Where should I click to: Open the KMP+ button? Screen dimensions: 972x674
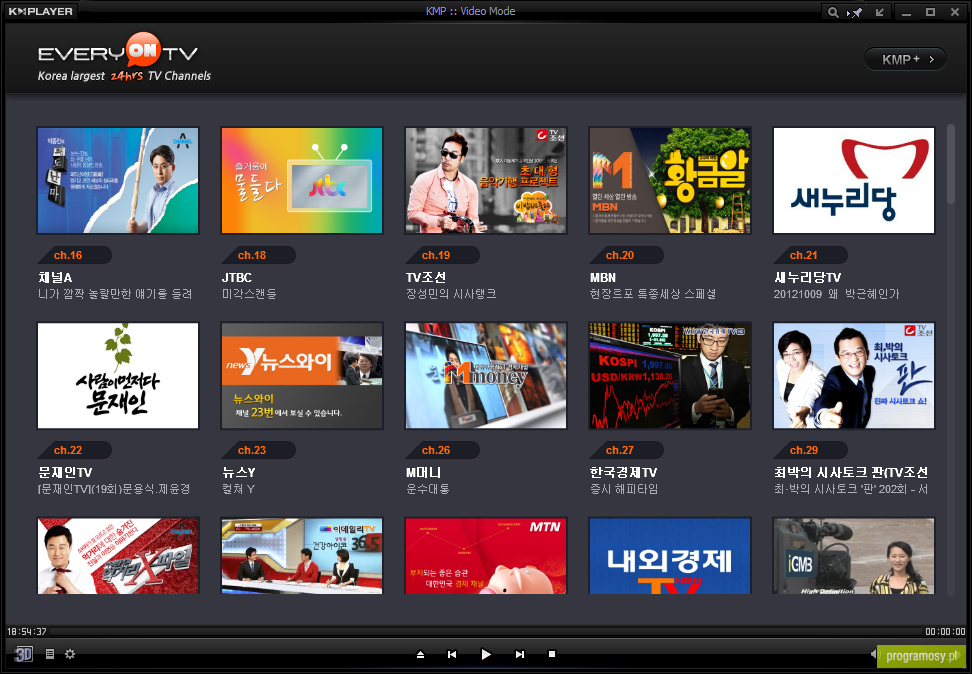click(x=905, y=60)
